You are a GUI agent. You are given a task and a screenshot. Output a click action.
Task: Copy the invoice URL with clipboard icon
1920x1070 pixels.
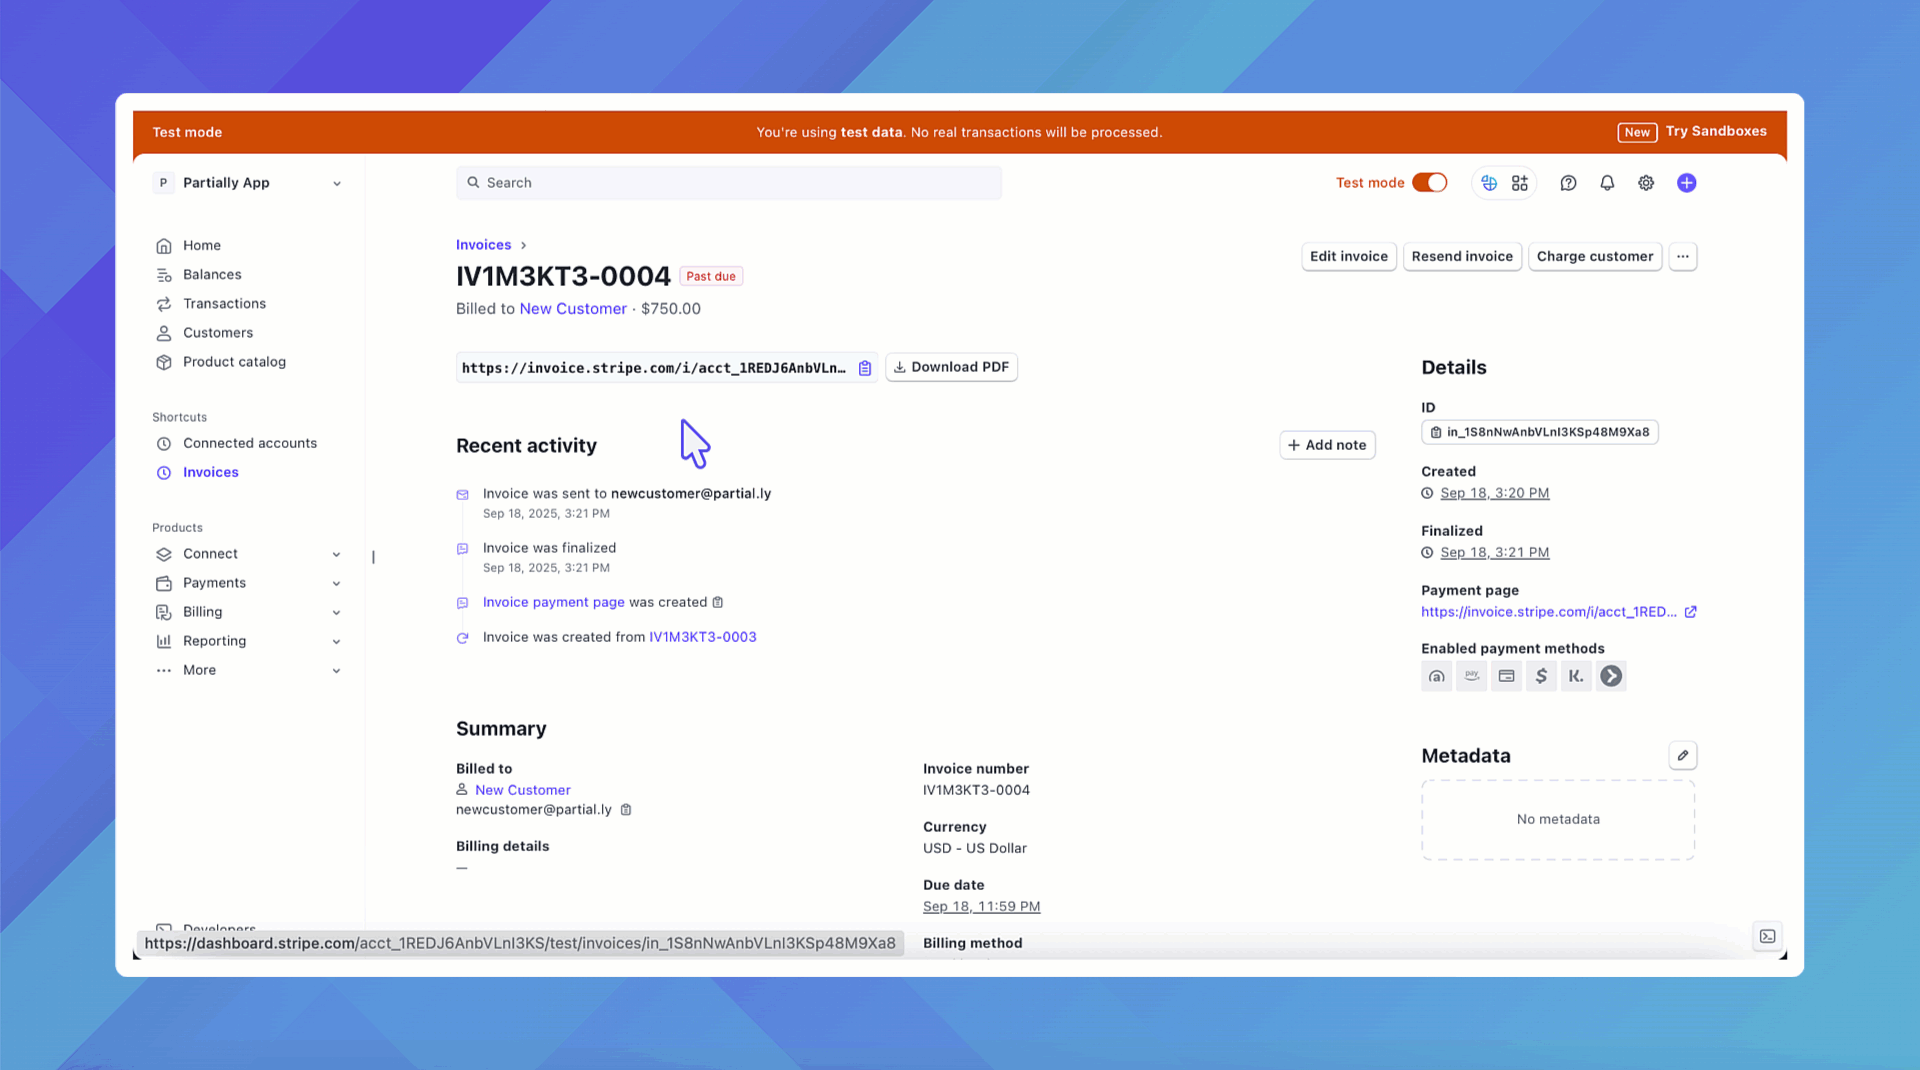865,368
